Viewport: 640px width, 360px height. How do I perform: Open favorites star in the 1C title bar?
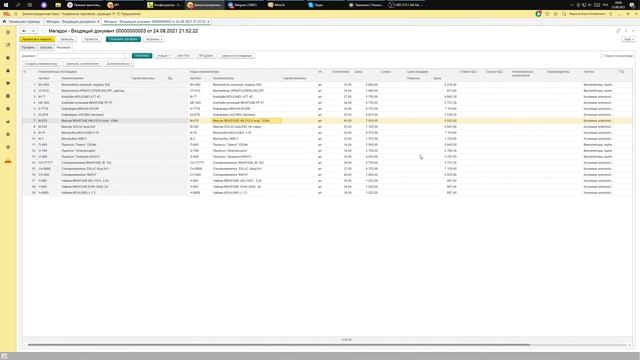click(x=555, y=14)
